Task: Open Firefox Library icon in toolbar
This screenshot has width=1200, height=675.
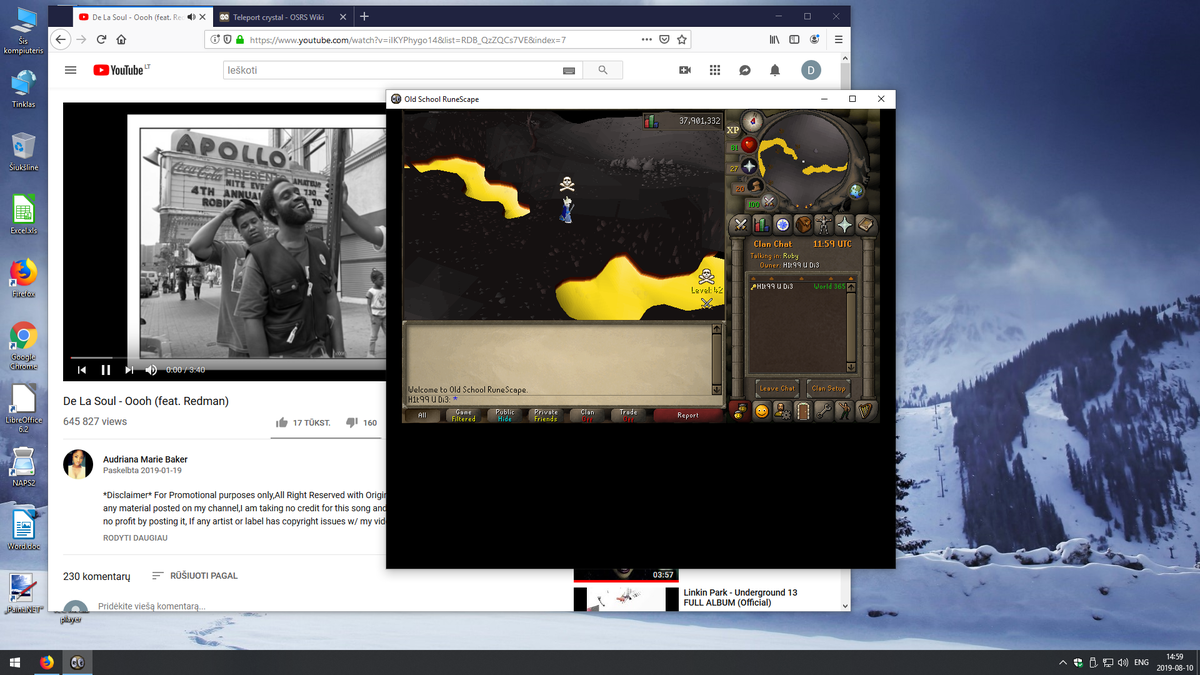Action: (774, 40)
